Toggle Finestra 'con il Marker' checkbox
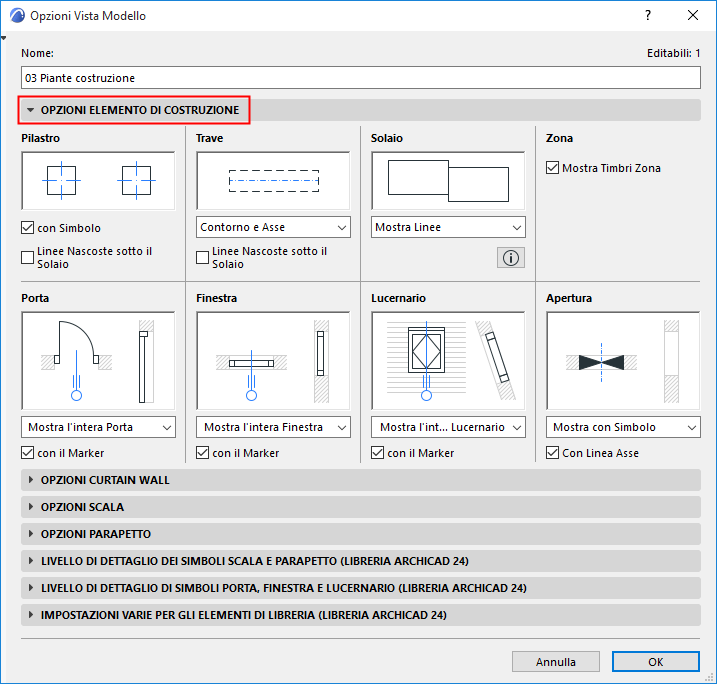The image size is (717, 684). 203,453
